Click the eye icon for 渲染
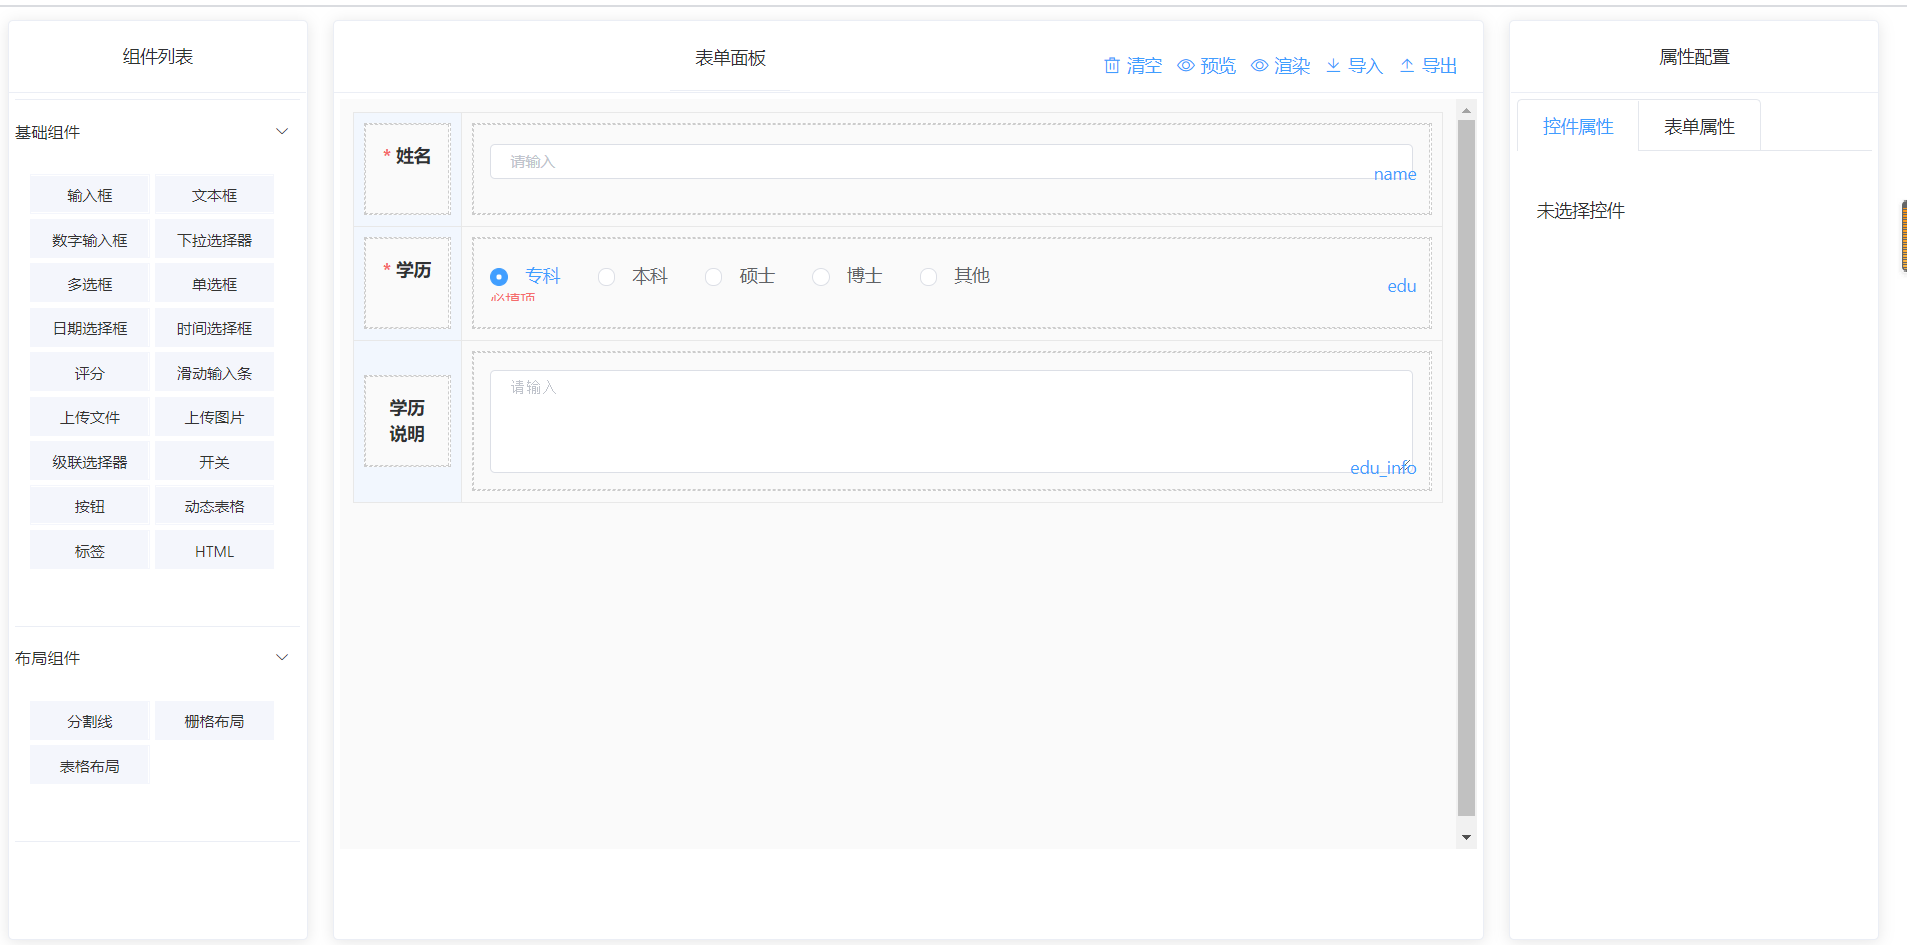1907x945 pixels. [x=1260, y=66]
